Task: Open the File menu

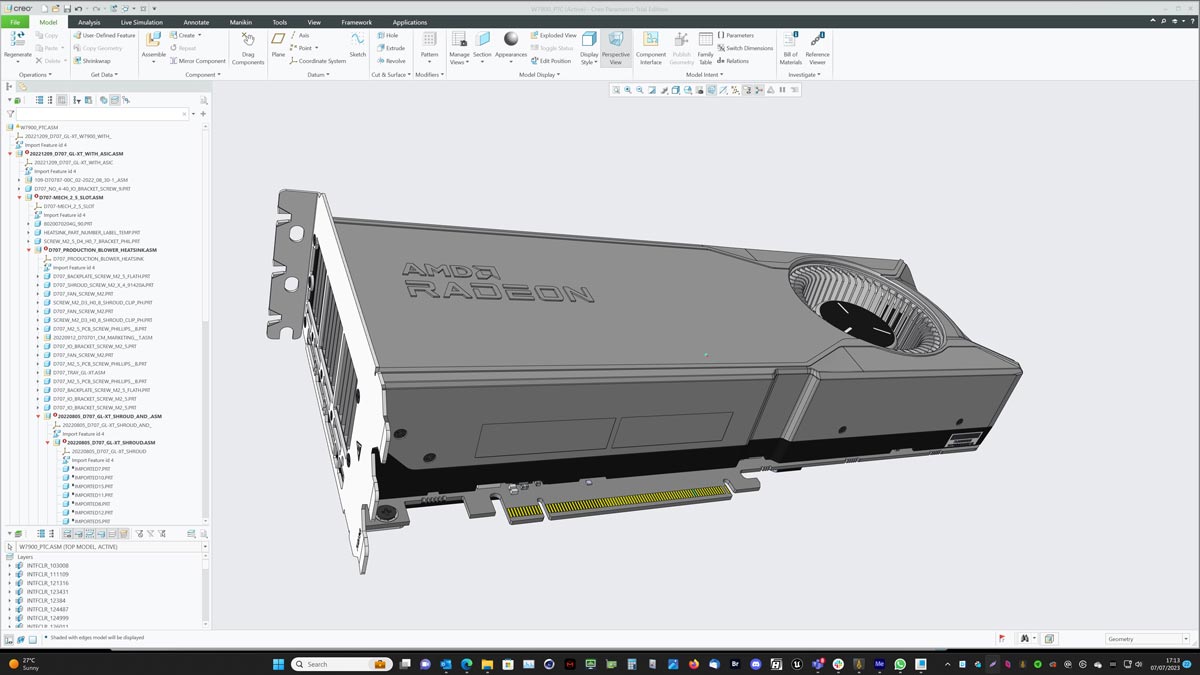Action: pos(16,22)
